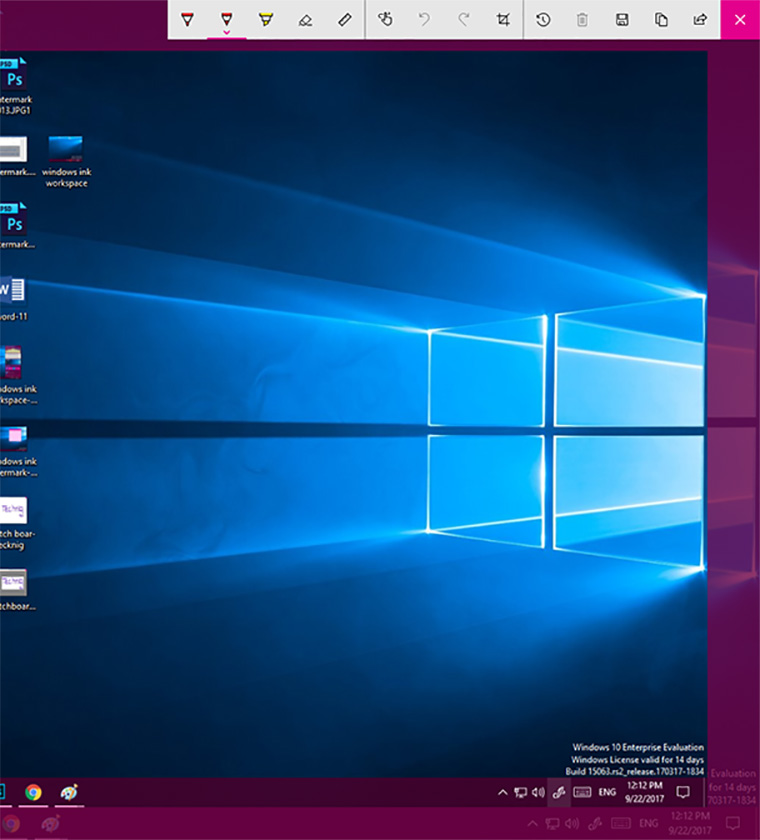Screen dimensions: 760x840
Task: Crop the screen sketch
Action: click(503, 20)
